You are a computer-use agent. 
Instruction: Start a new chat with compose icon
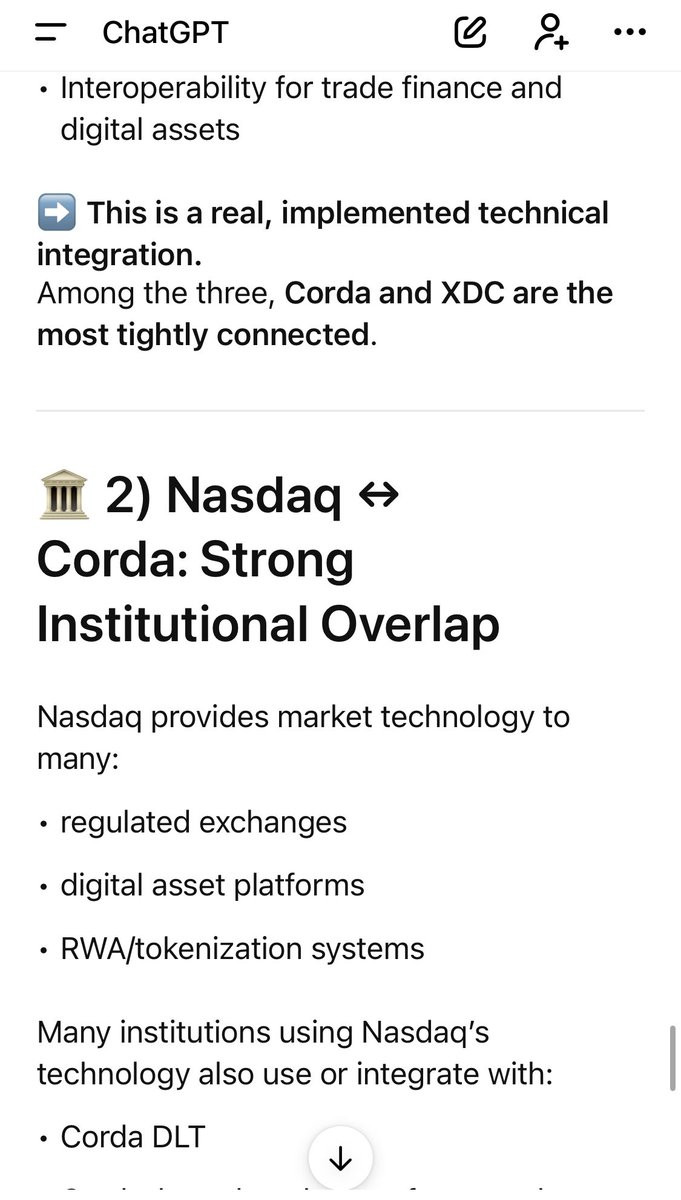click(x=470, y=32)
